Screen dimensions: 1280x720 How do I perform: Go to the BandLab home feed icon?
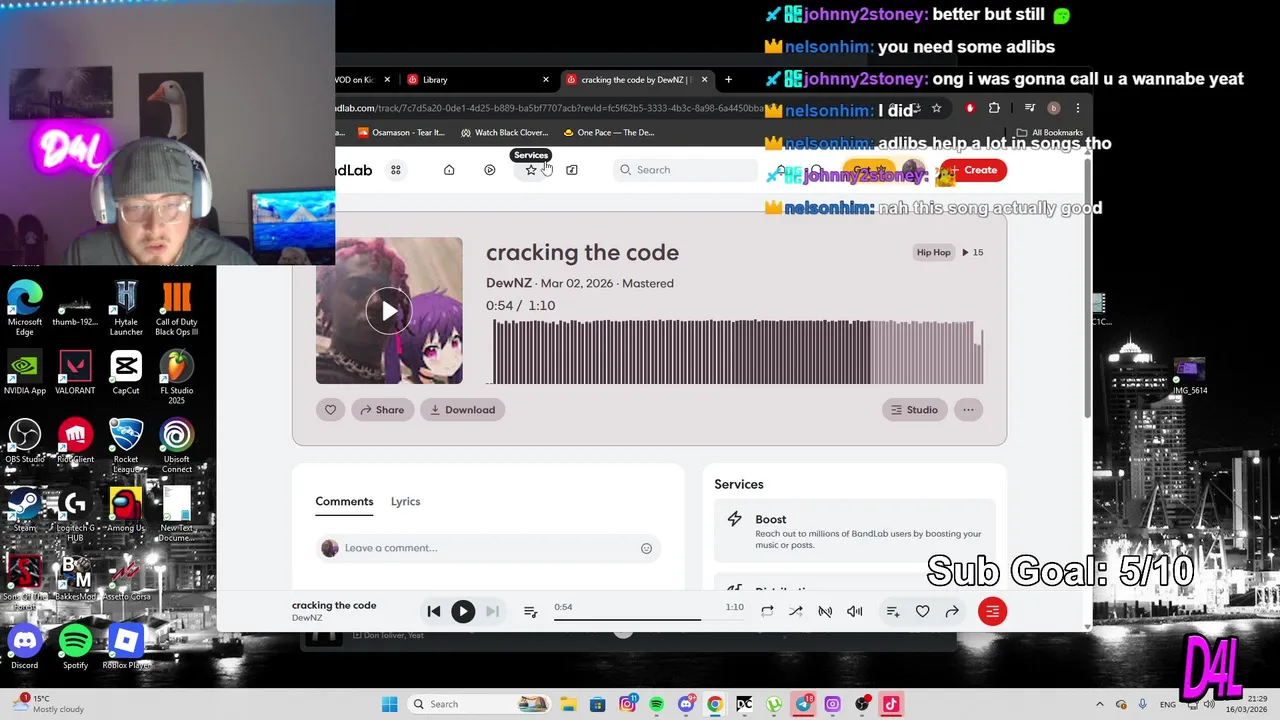pyautogui.click(x=449, y=170)
